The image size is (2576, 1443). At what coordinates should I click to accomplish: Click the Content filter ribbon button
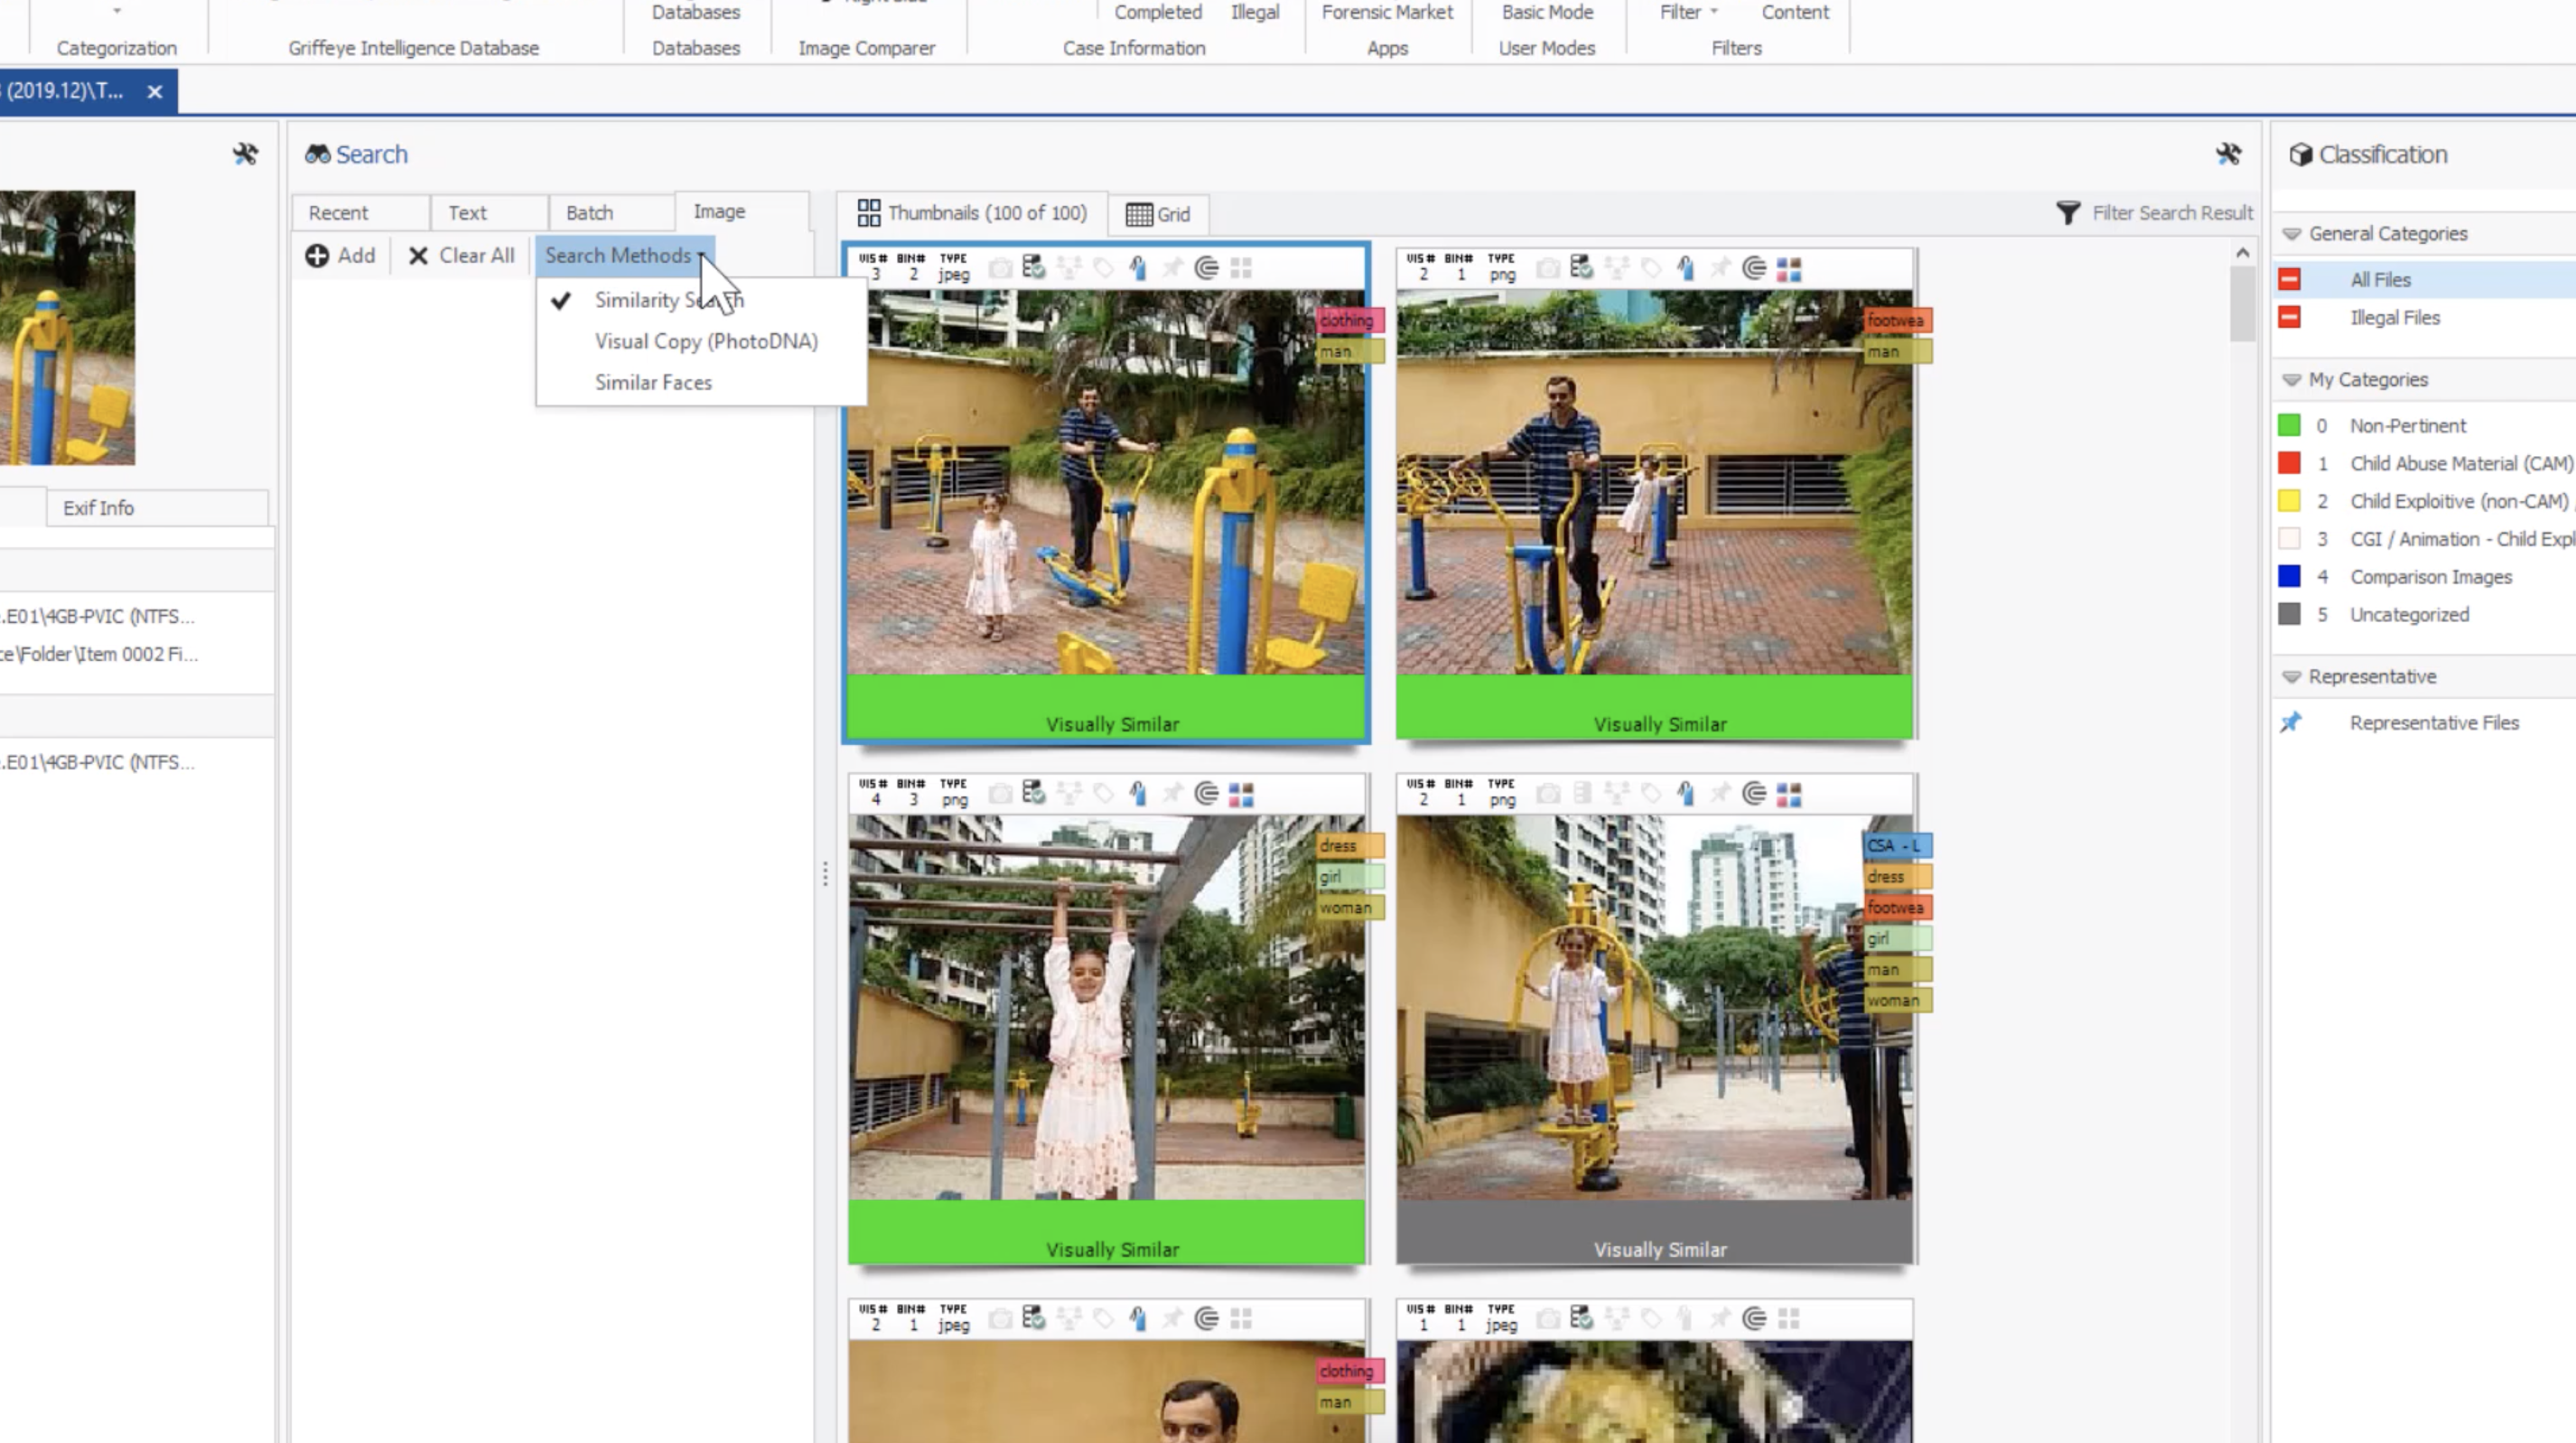1795,12
